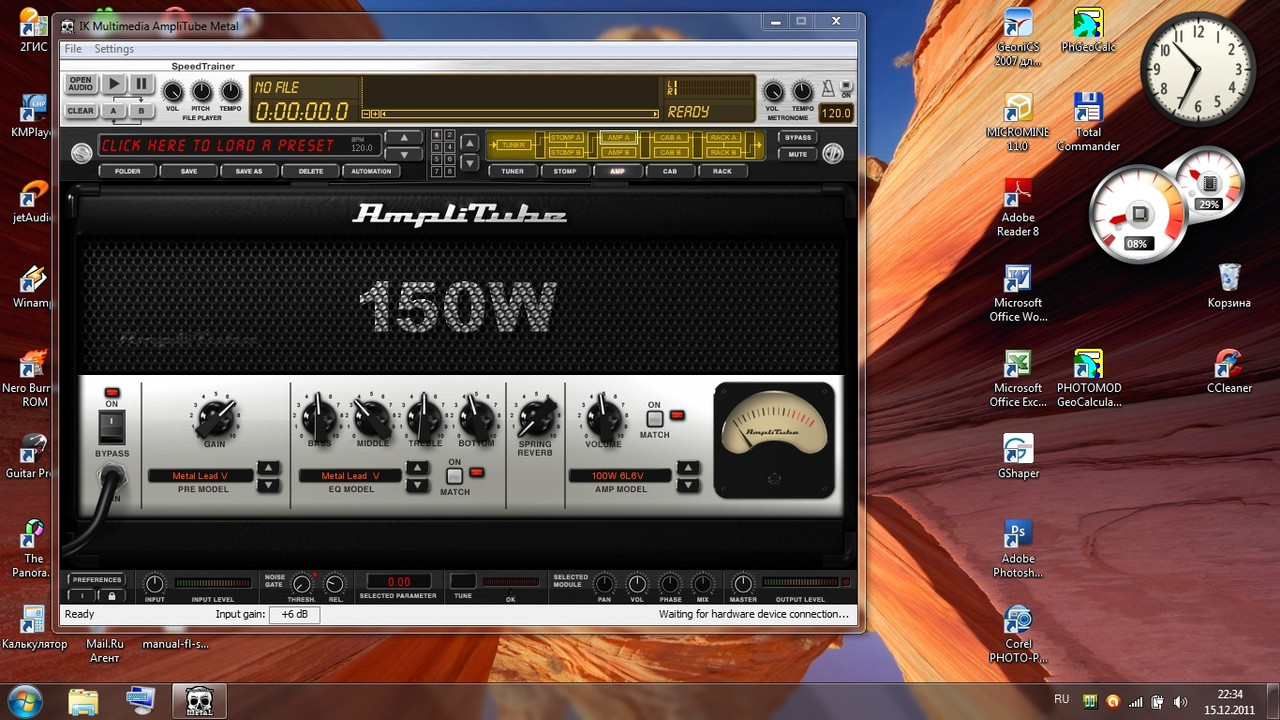Set loop point A in the file player
Viewport: 1280px width, 720px height.
click(x=114, y=111)
